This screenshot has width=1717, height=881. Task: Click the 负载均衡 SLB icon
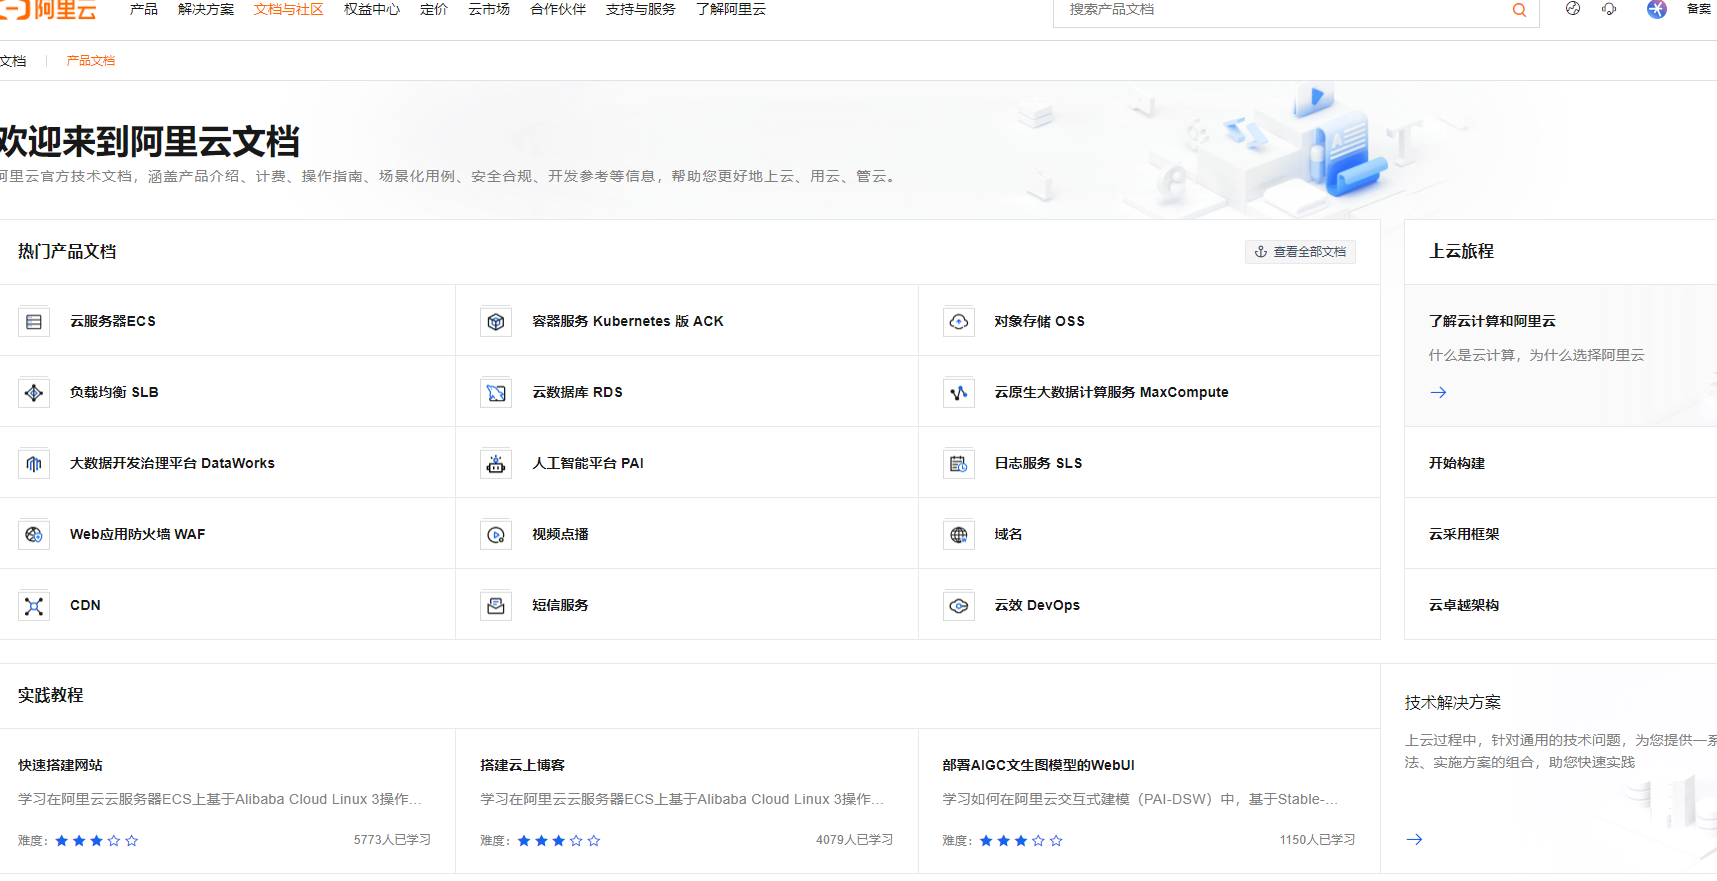(34, 392)
